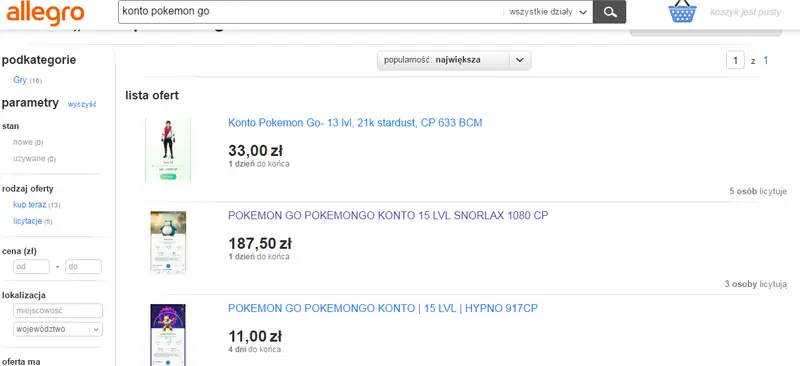The width and height of the screenshot is (800, 366).
Task: Expand the 'województwo' dropdown
Action: [x=58, y=329]
